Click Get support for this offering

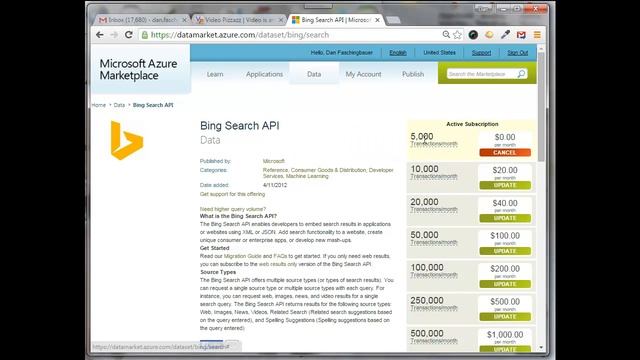pos(232,194)
